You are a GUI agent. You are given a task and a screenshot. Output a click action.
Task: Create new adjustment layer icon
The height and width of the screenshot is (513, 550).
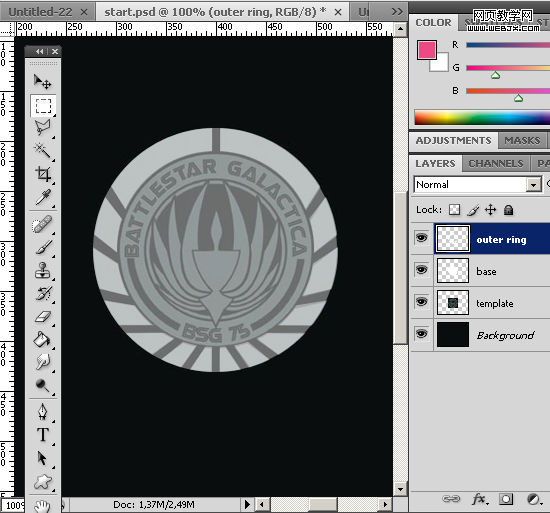(534, 499)
